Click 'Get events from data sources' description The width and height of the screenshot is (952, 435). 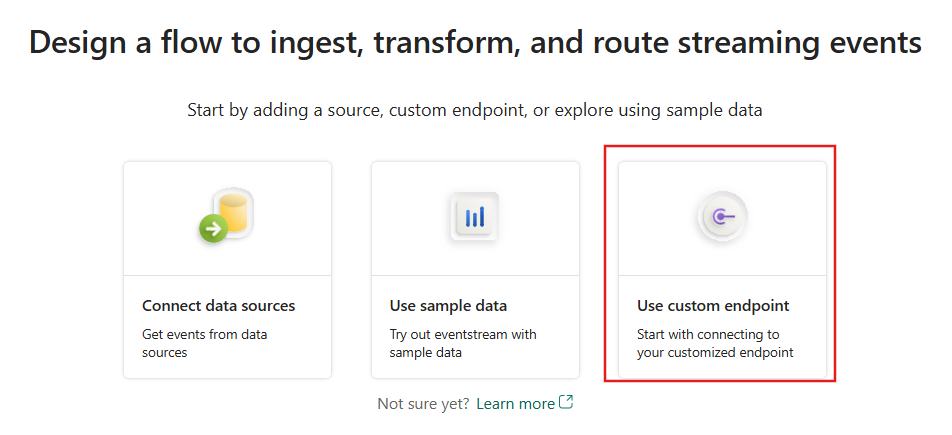click(205, 343)
